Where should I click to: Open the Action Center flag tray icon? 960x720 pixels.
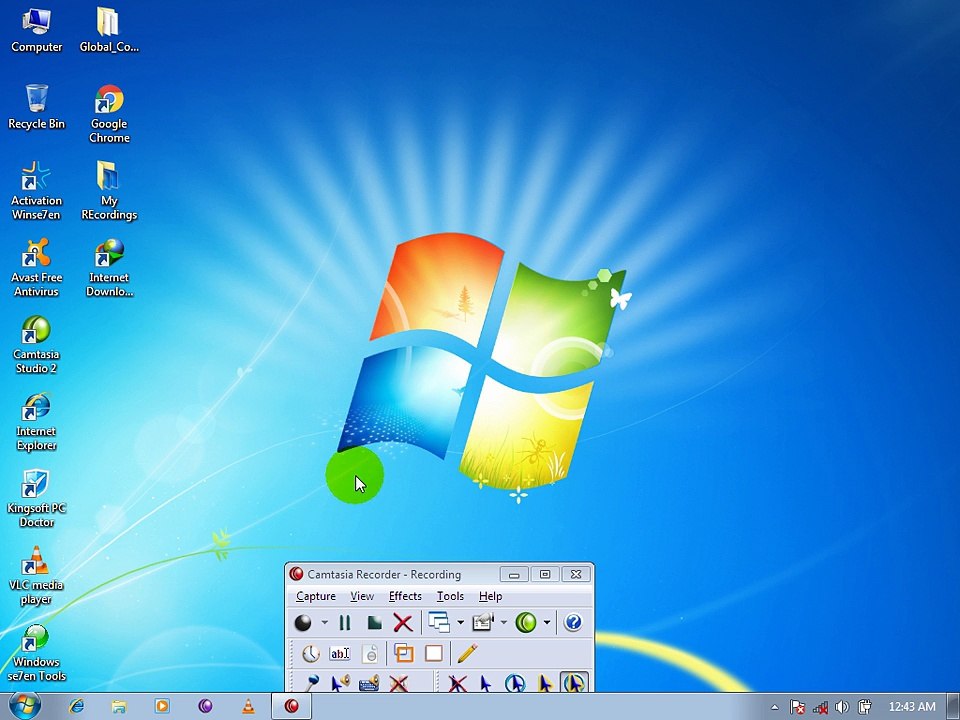[797, 707]
